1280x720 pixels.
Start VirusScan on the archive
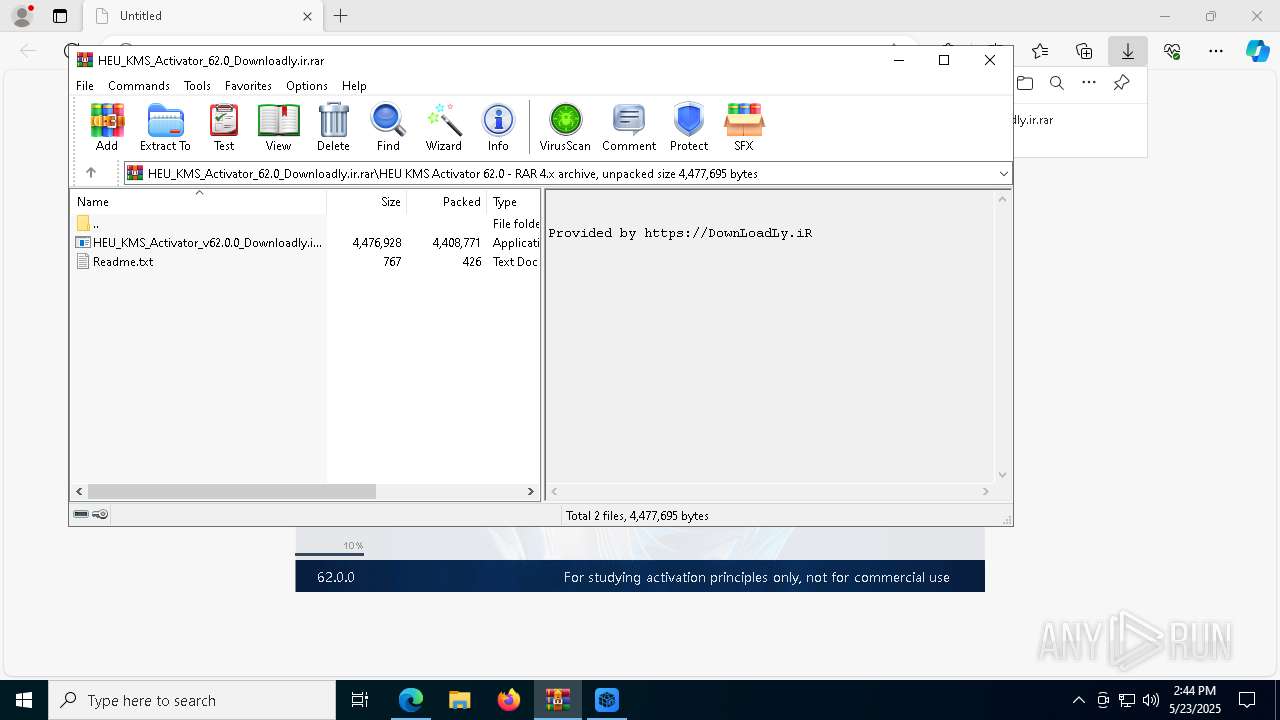point(565,127)
